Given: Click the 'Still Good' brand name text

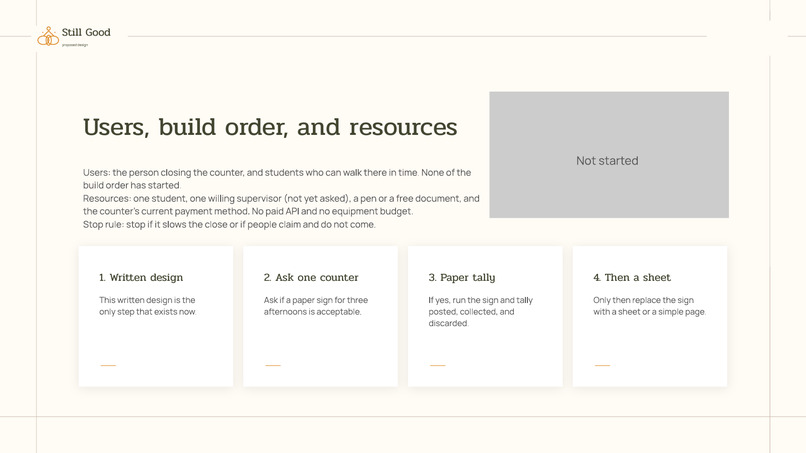Looking at the screenshot, I should (x=86, y=32).
